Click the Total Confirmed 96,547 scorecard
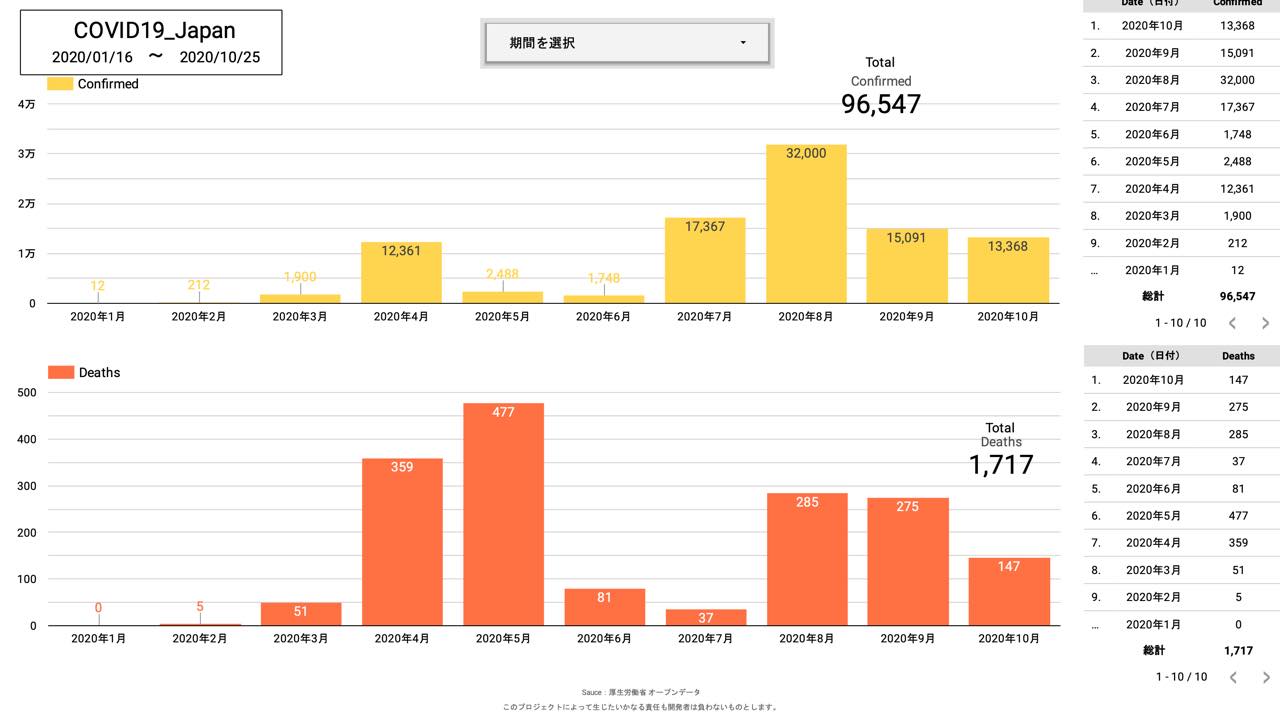 (x=880, y=90)
